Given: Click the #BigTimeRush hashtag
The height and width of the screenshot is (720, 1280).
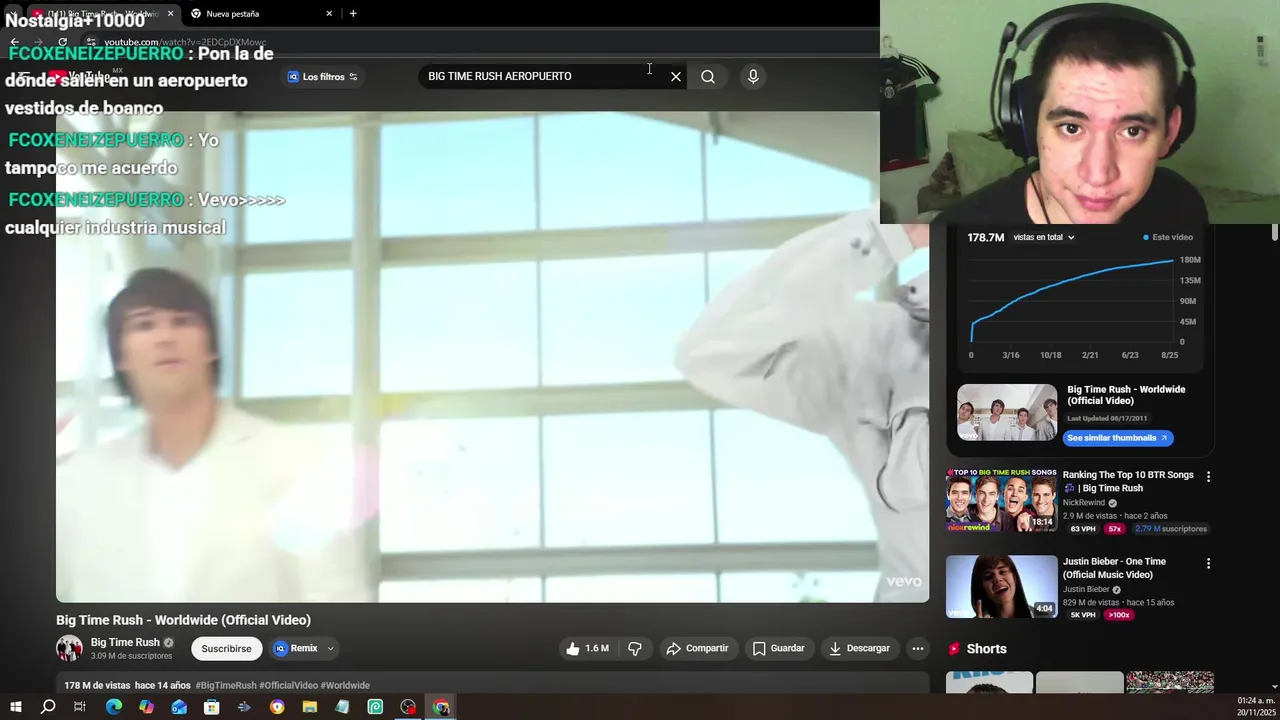Looking at the screenshot, I should (x=226, y=685).
